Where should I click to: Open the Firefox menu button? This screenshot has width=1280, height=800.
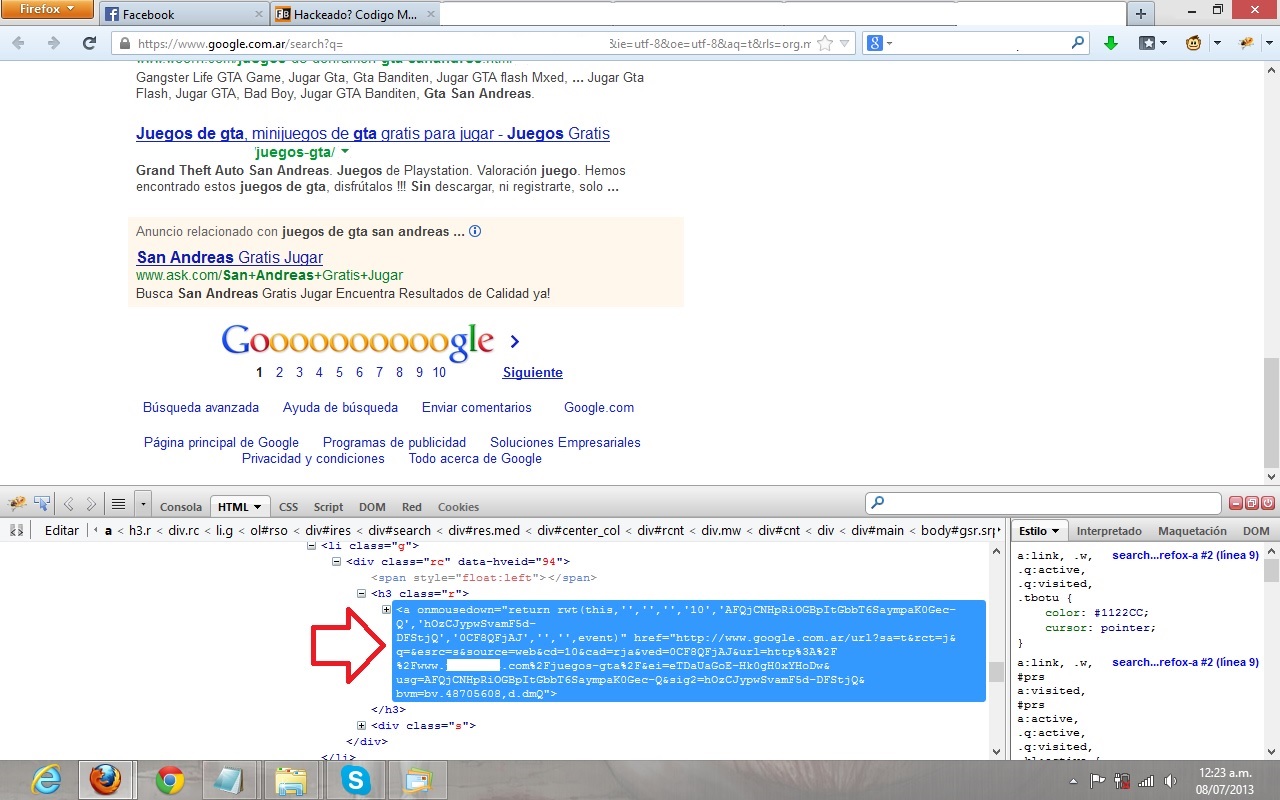tap(48, 10)
